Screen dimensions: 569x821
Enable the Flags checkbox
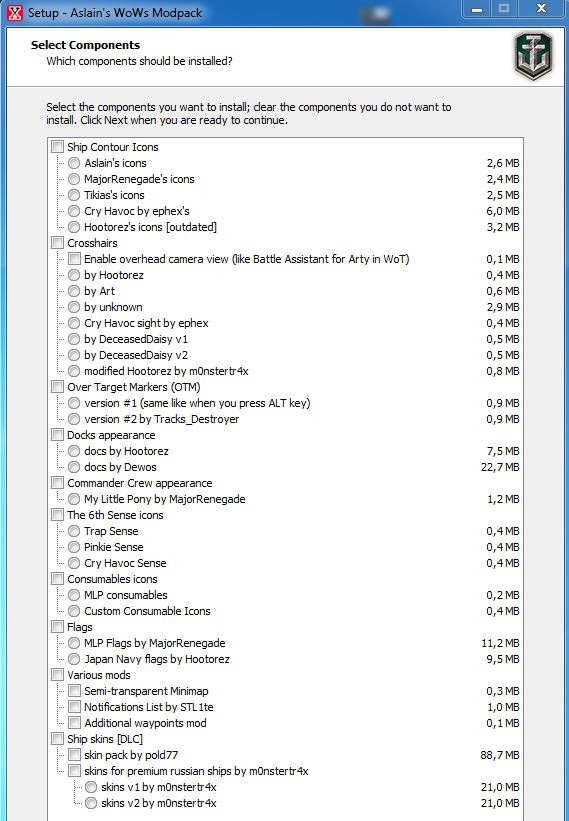coord(58,627)
